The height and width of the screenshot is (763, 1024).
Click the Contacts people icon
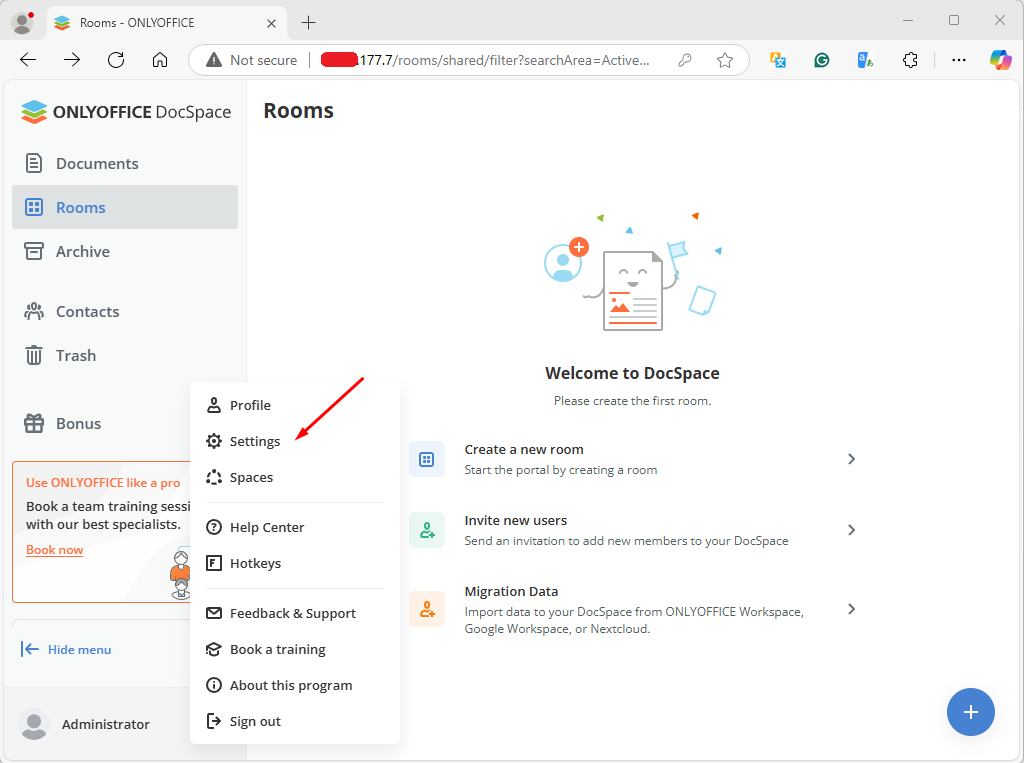(x=34, y=312)
